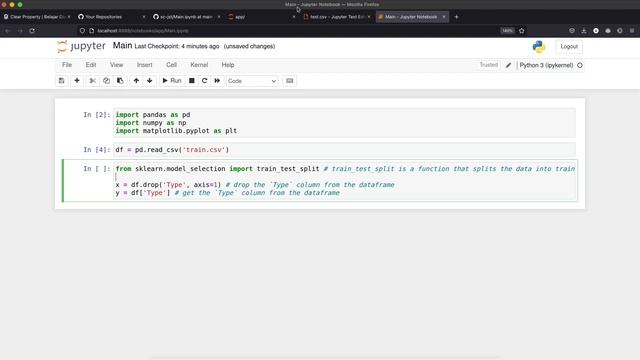Open the Edit menu

91,65
